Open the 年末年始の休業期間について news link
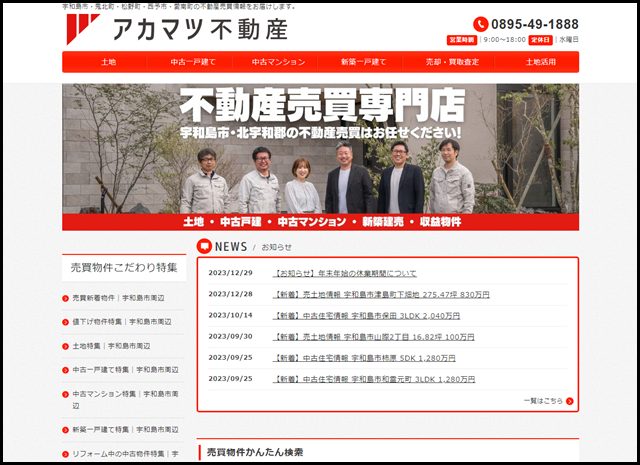The height and width of the screenshot is (465, 640). pyautogui.click(x=344, y=273)
